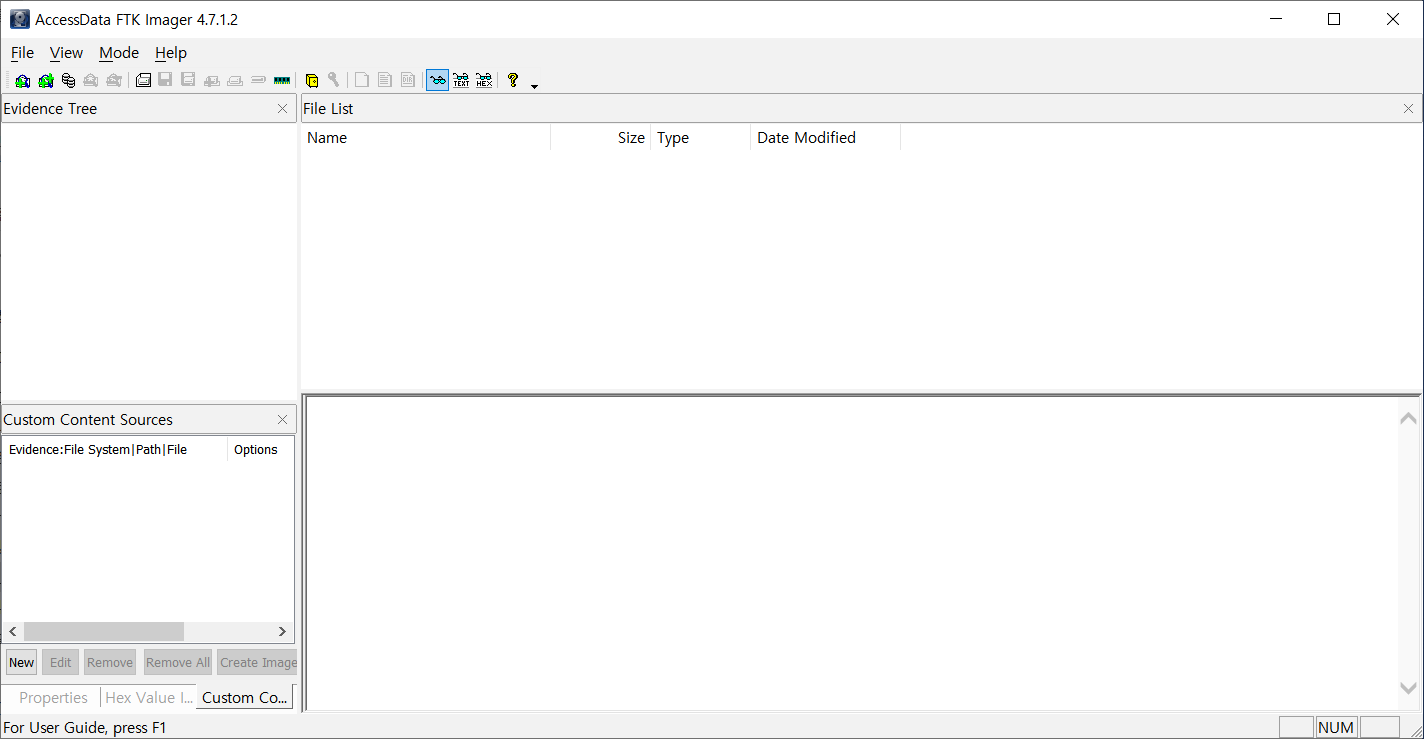Image resolution: width=1424 pixels, height=739 pixels.
Task: Expand the toolbar options dropdown arrow
Action: (534, 86)
